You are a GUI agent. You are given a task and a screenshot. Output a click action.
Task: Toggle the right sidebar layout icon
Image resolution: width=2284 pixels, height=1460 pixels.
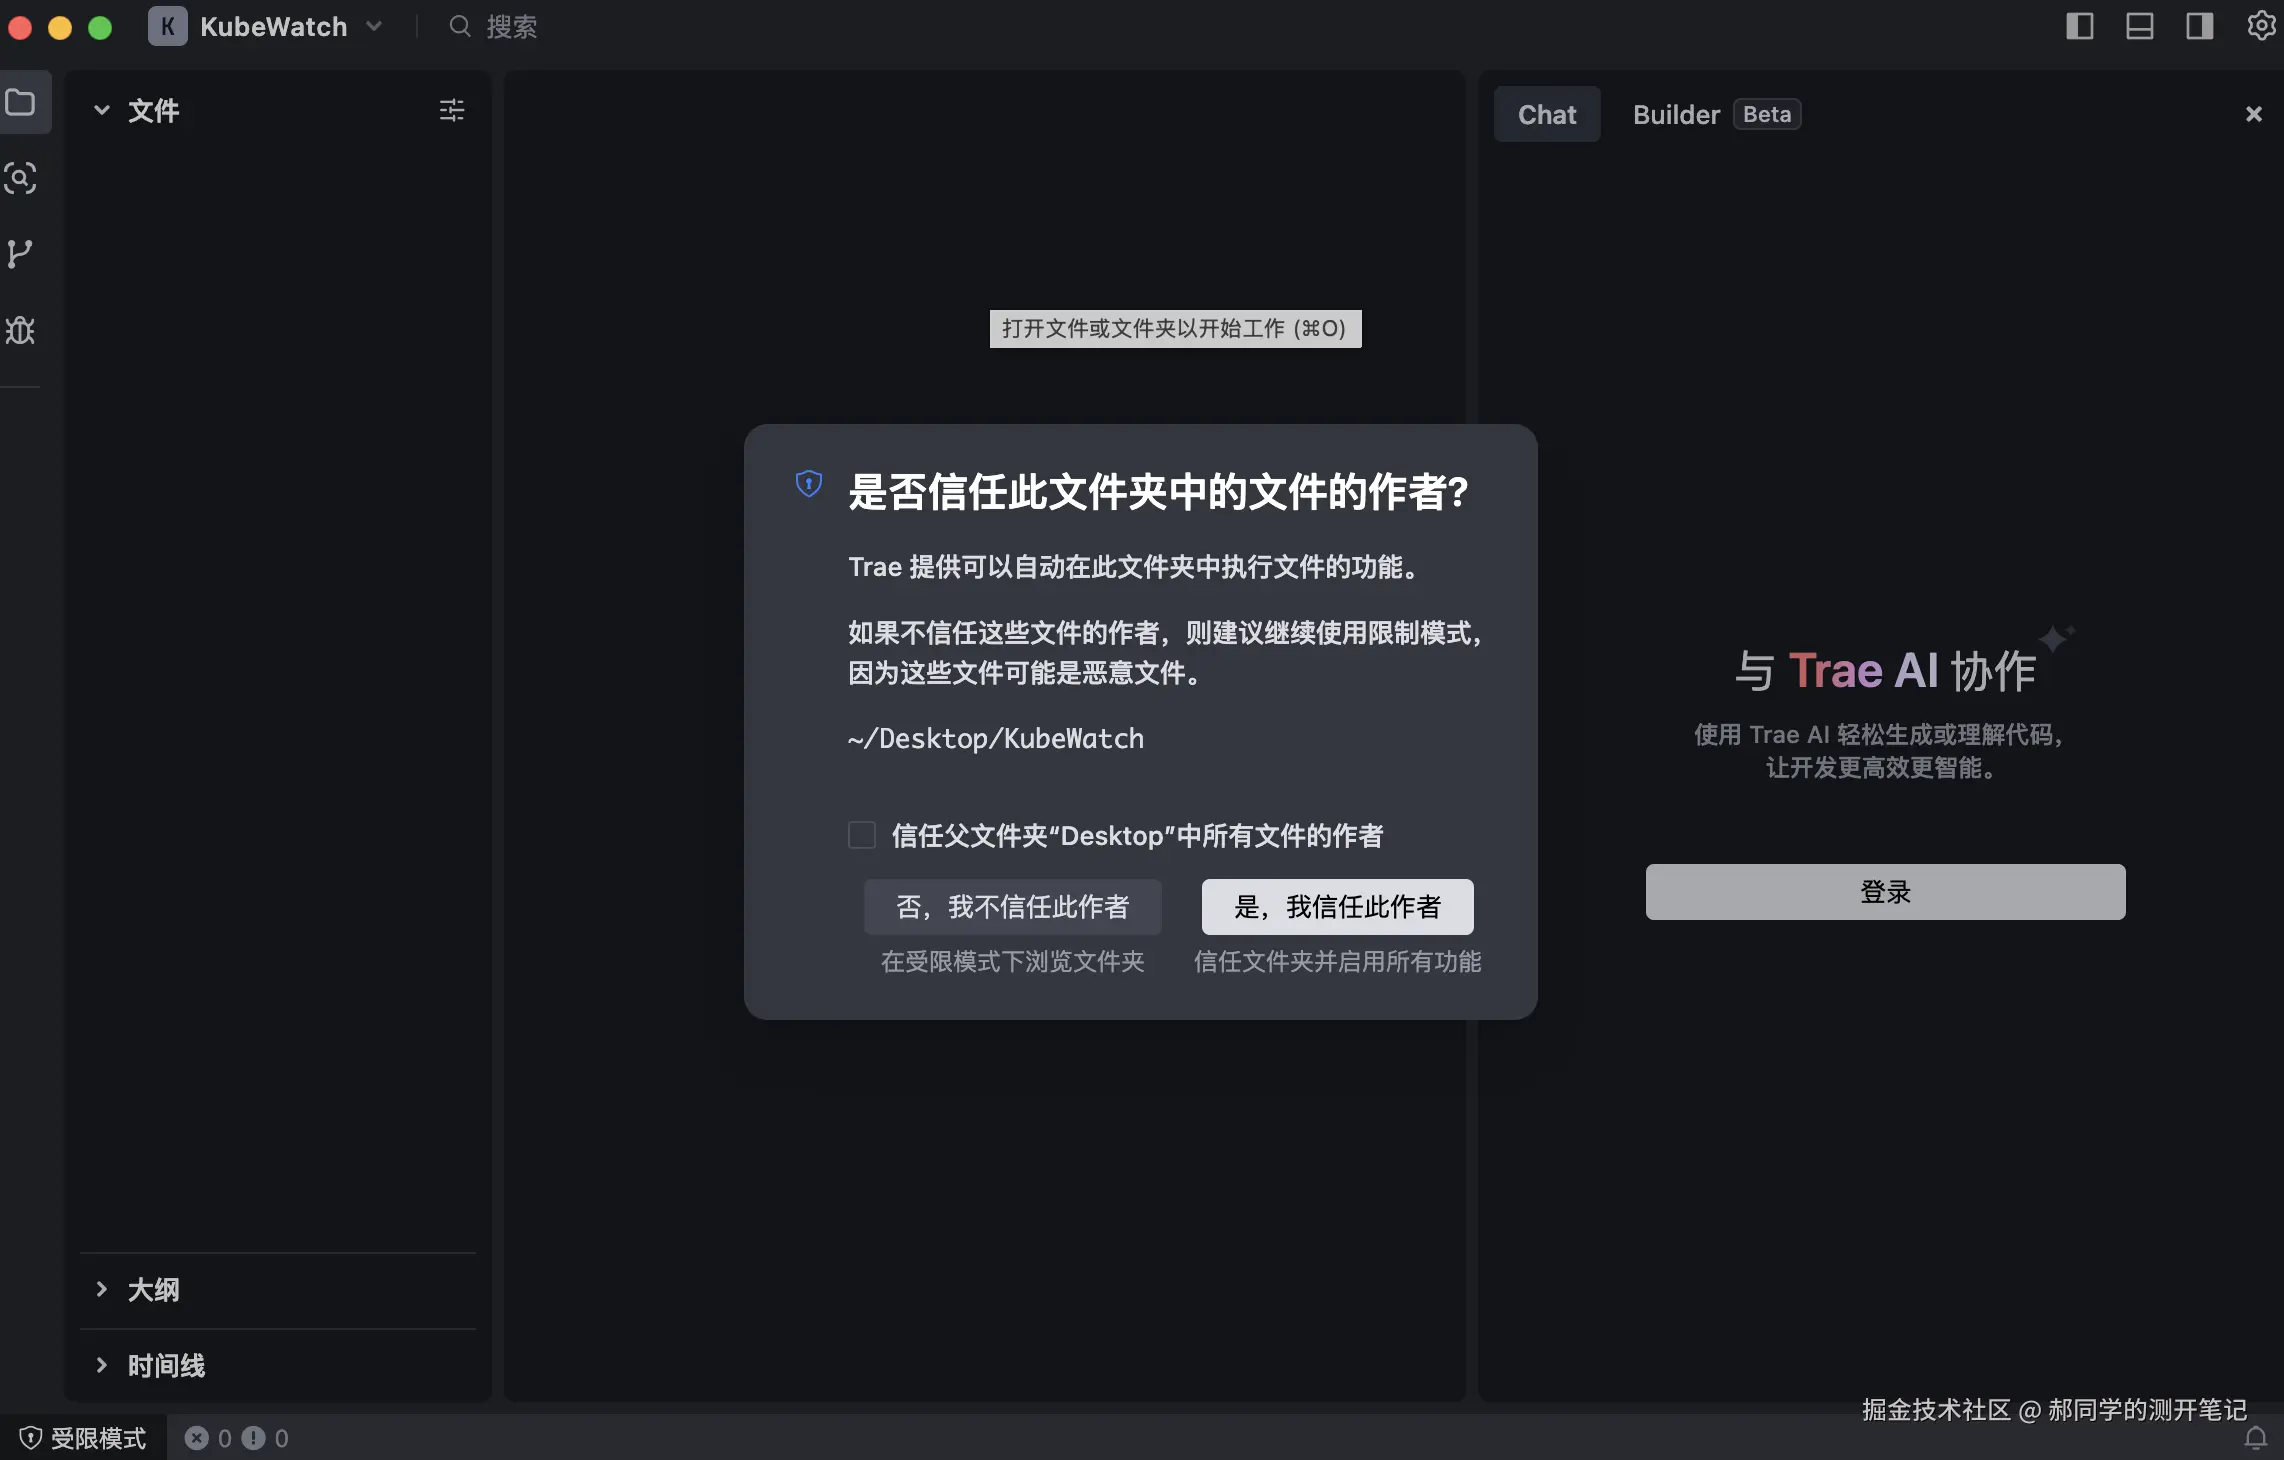click(x=2200, y=26)
